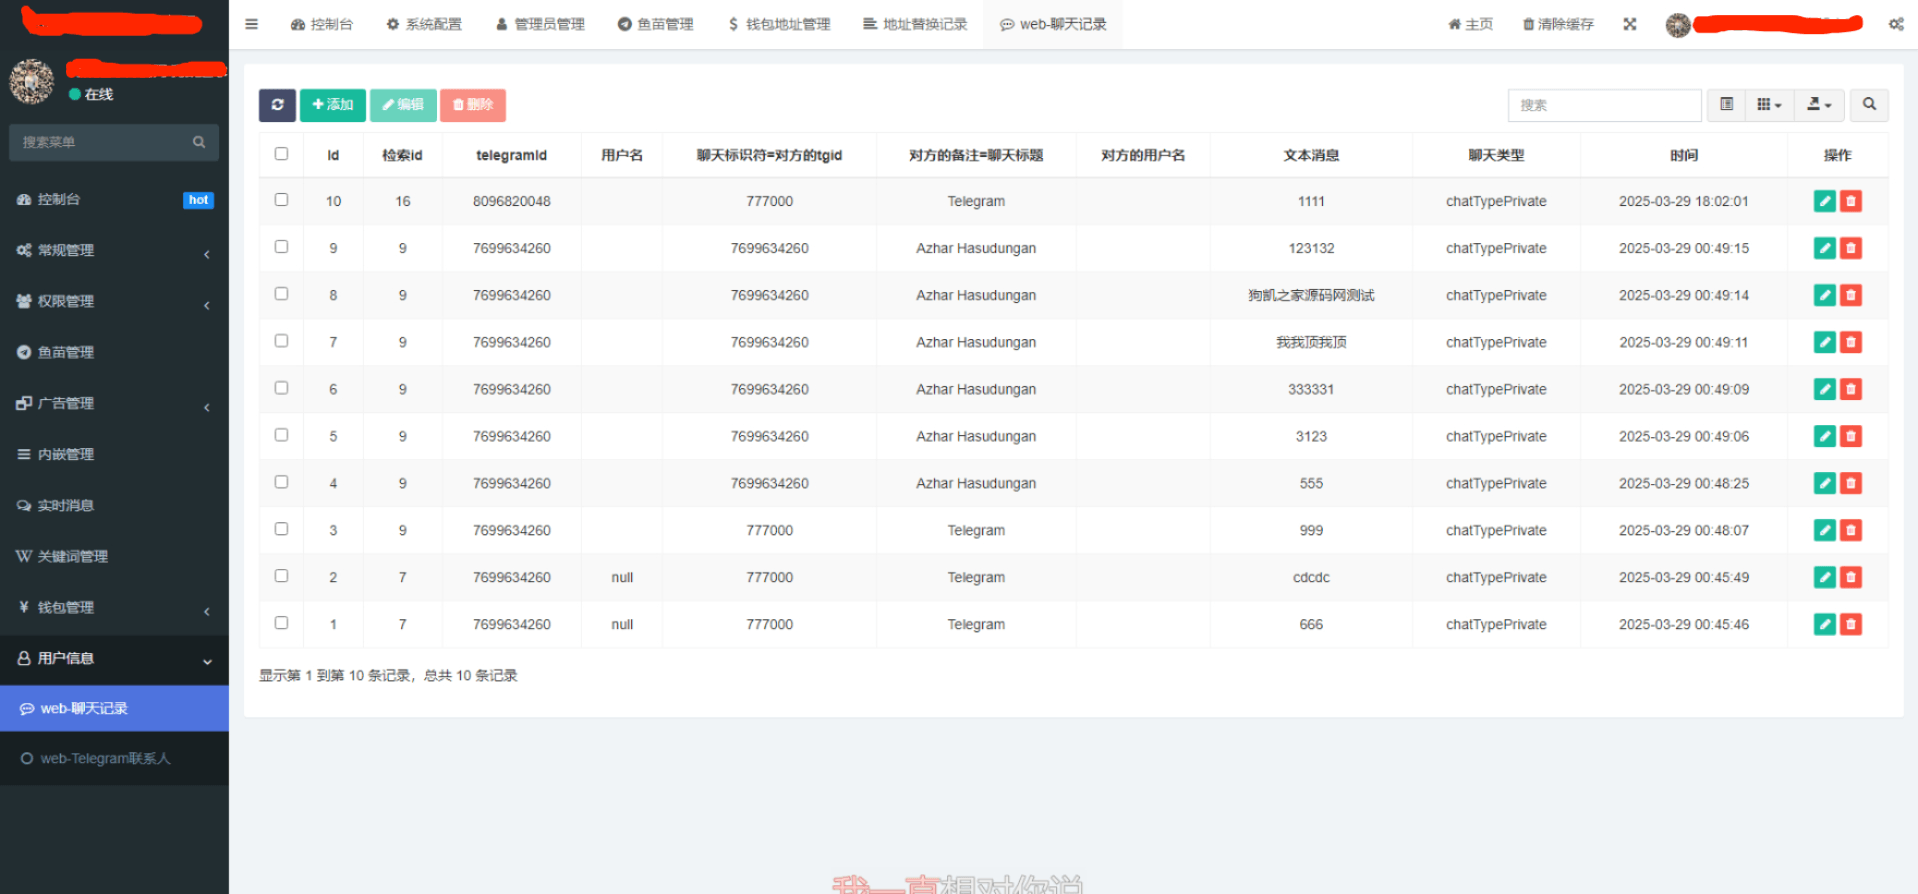This screenshot has height=894, width=1918.
Task: Click the table 搜索 input field
Action: (x=1604, y=105)
